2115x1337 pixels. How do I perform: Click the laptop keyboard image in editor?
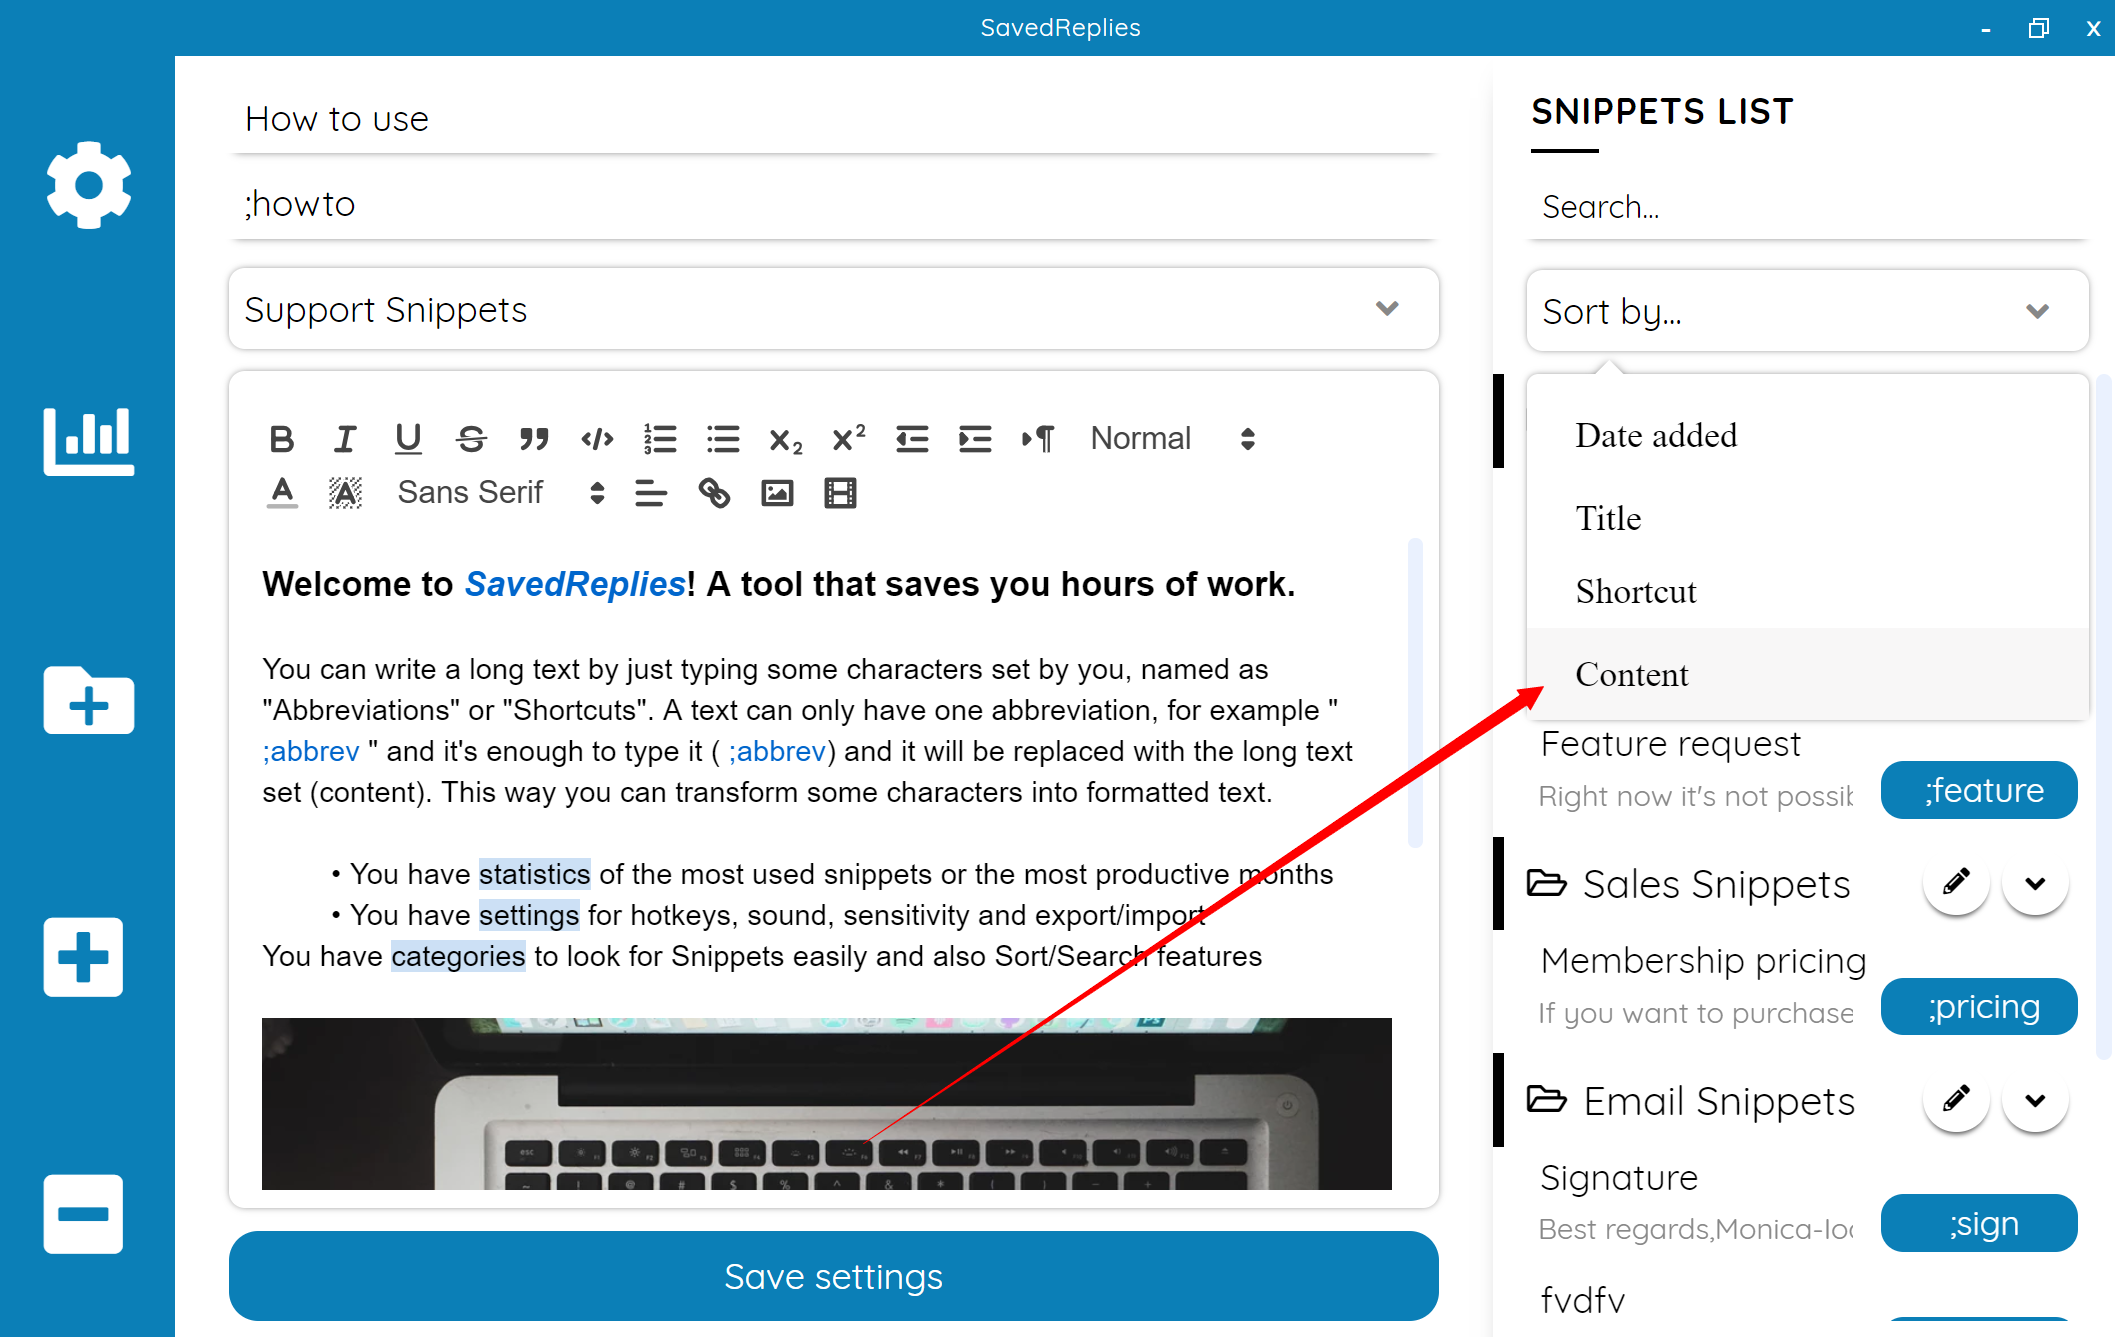click(x=826, y=1104)
